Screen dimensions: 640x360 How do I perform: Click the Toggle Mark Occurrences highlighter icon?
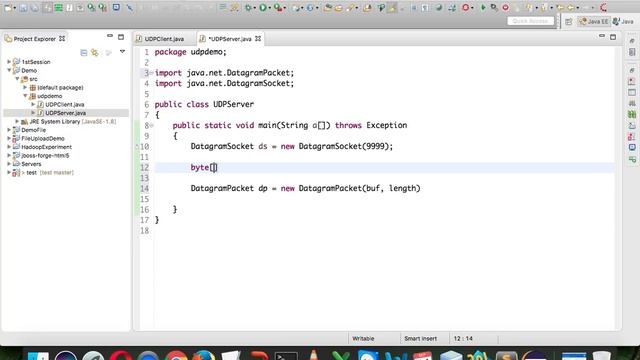point(392,7)
